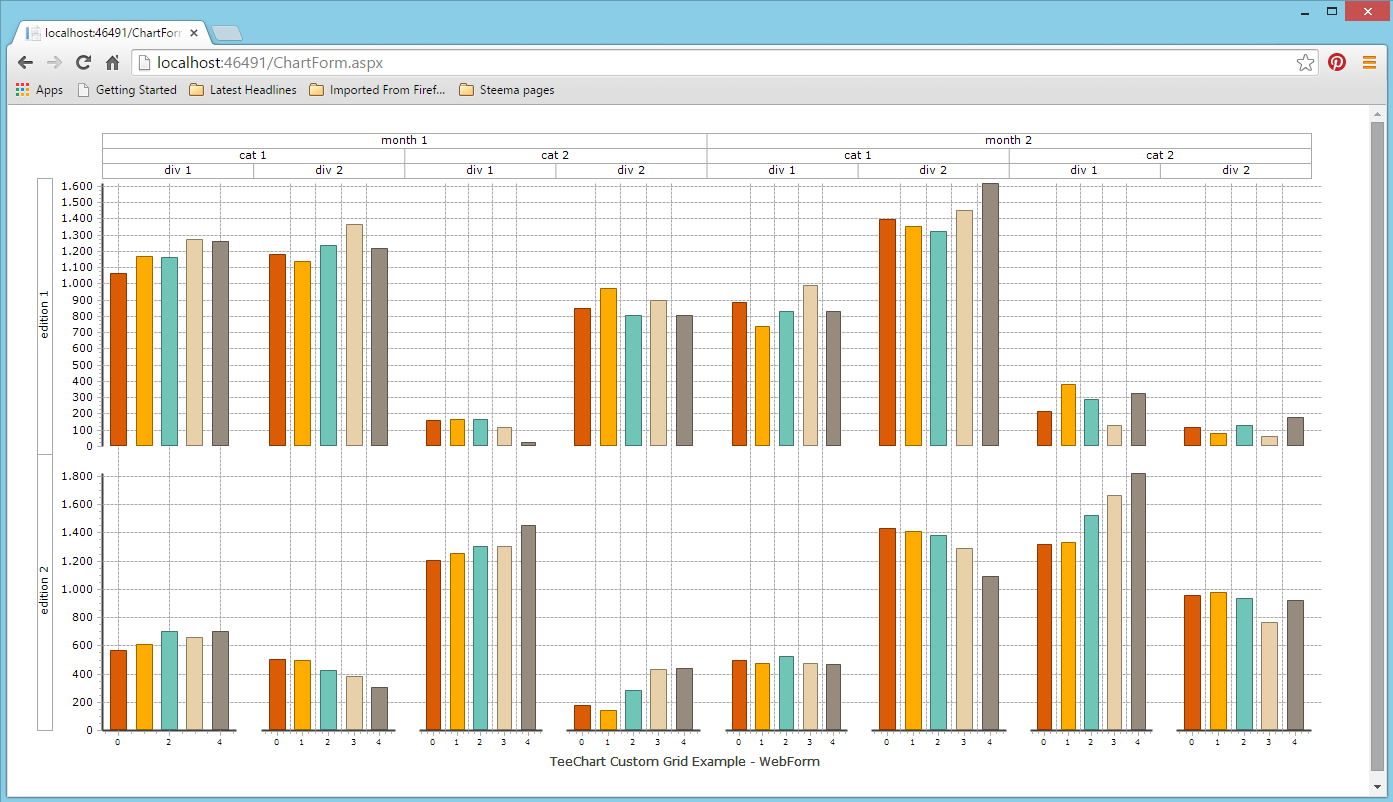1393x802 pixels.
Task: Open the Steema pages bookmark folder
Action: click(506, 90)
